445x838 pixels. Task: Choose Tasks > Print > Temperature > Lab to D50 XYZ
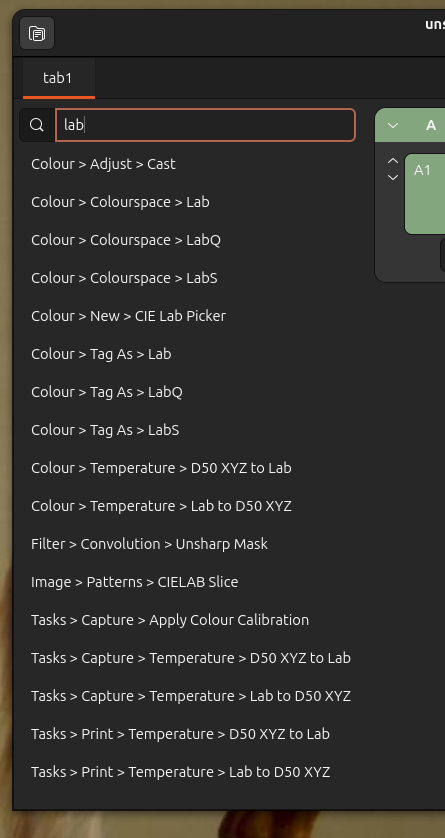(180, 772)
